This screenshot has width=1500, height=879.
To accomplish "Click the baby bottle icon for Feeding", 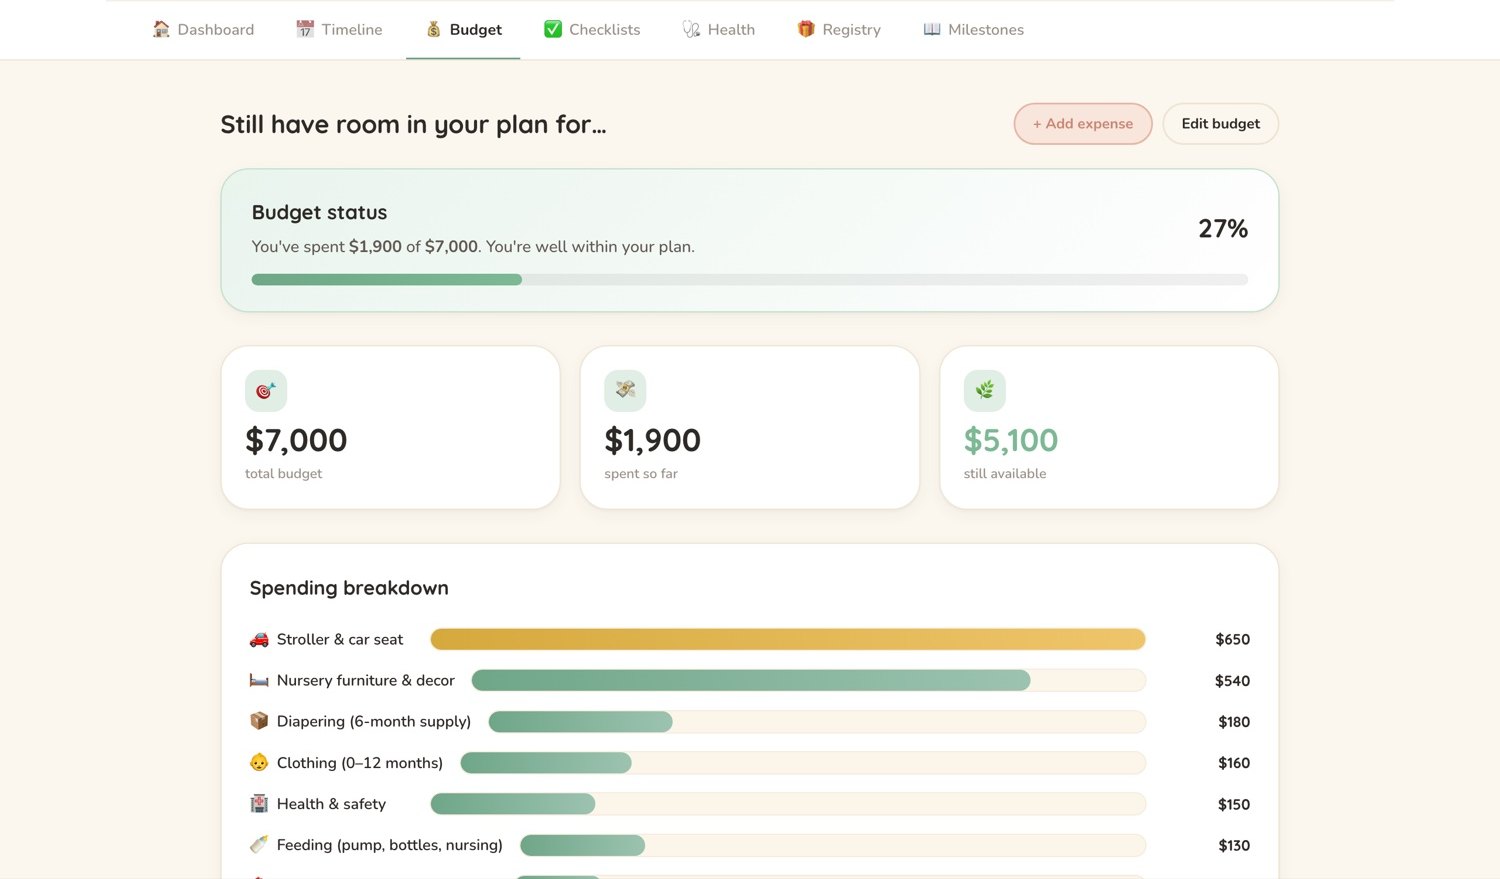I will click(259, 845).
